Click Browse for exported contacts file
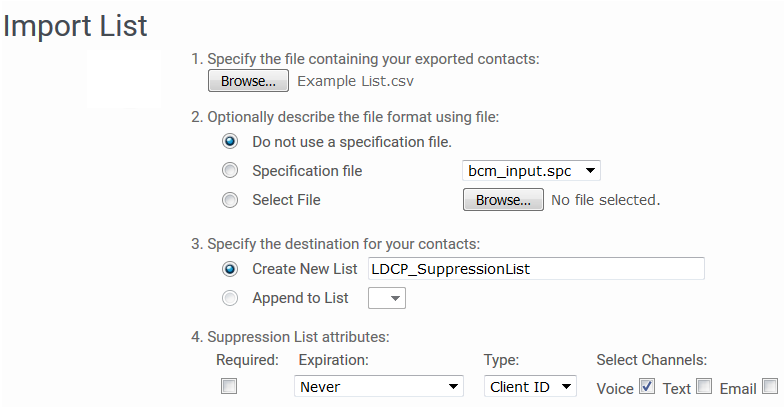This screenshot has width=784, height=407. coord(248,80)
